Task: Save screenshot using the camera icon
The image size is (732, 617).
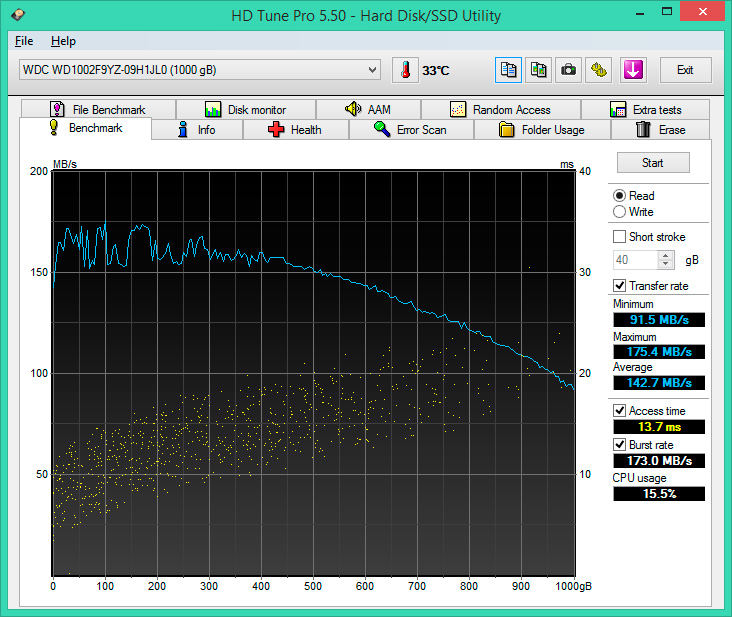Action: (x=569, y=70)
